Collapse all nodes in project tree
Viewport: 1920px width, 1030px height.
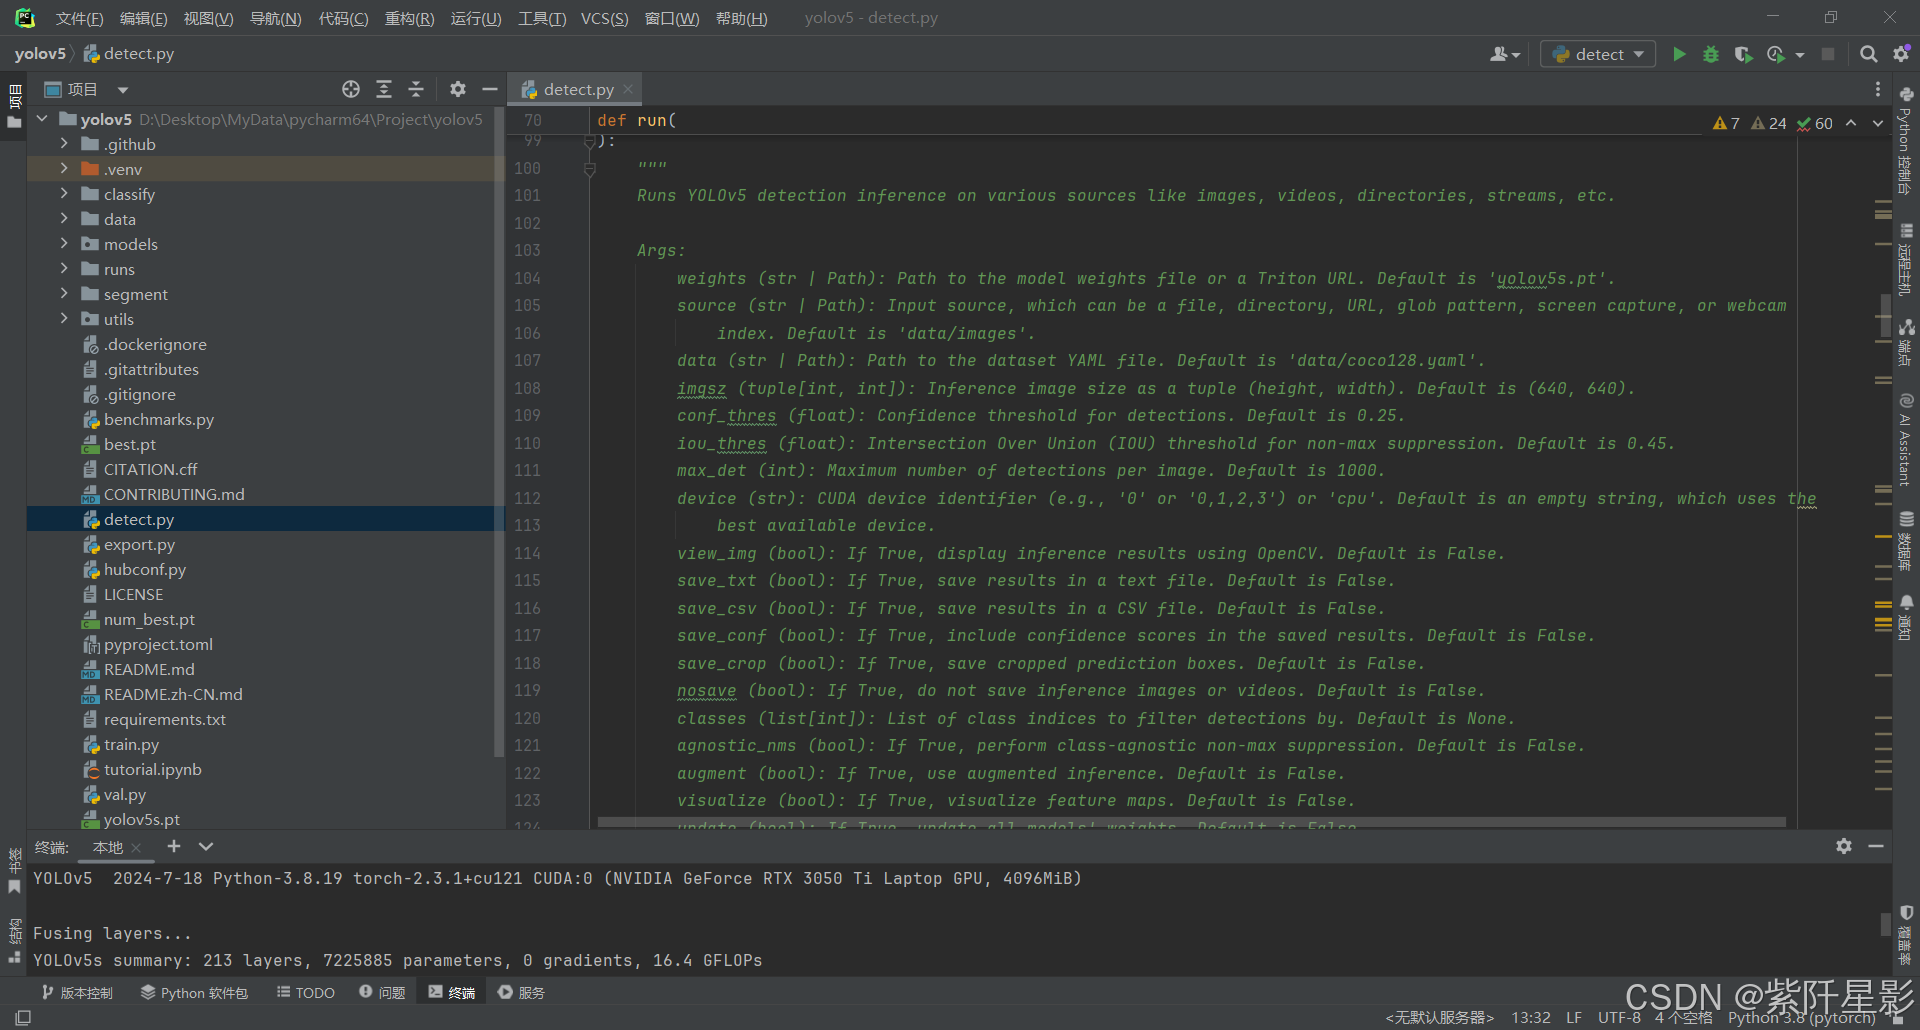coord(416,89)
